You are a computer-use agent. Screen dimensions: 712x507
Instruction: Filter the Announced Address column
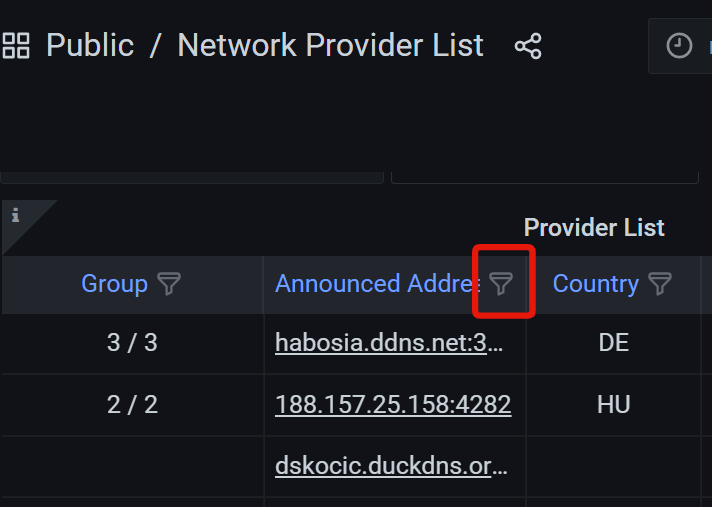click(x=501, y=284)
